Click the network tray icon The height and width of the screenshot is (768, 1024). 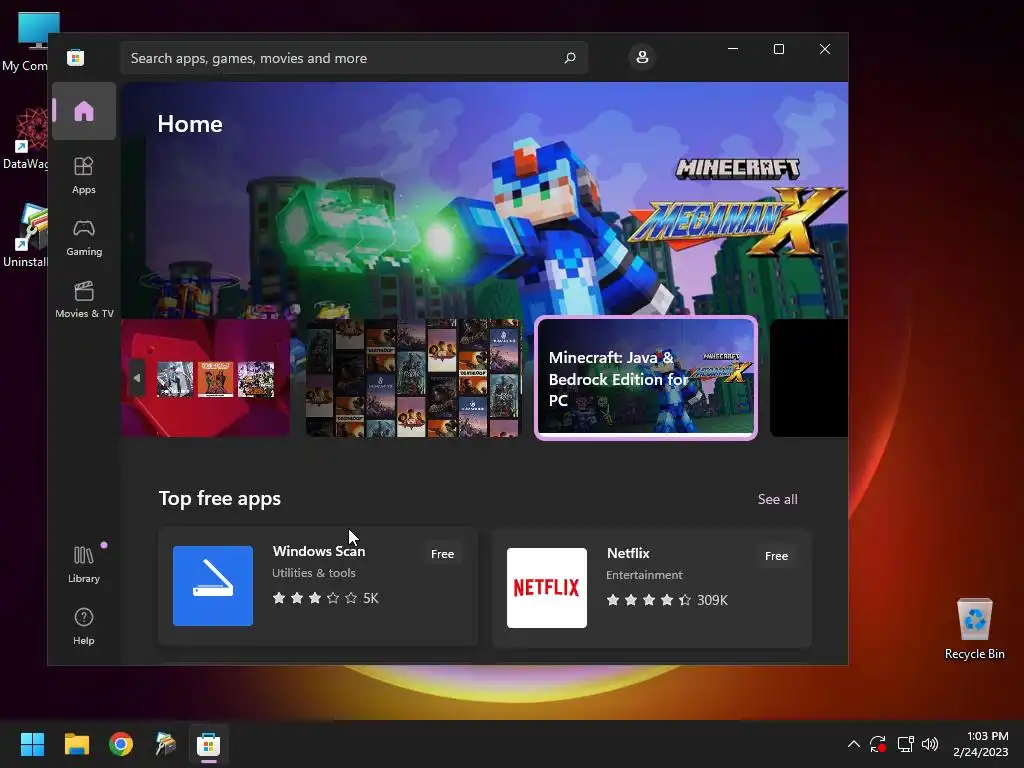(905, 744)
